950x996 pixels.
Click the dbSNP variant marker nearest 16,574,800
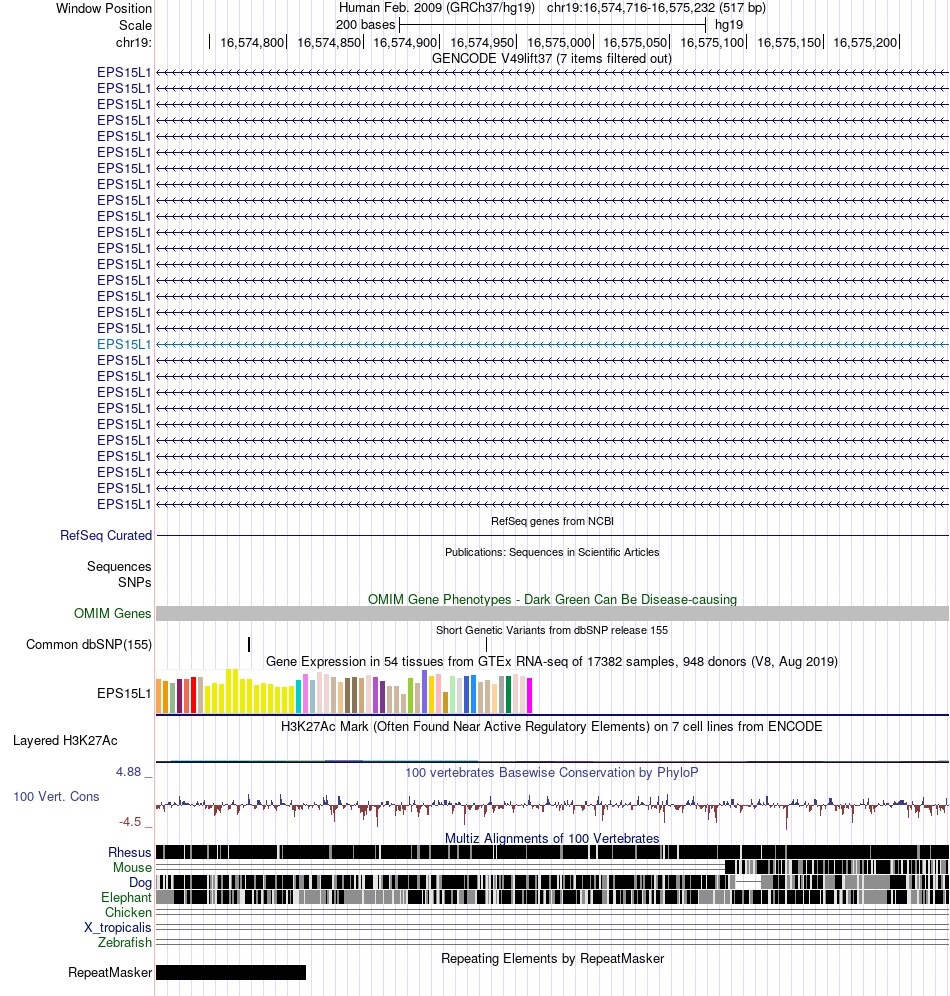point(249,645)
